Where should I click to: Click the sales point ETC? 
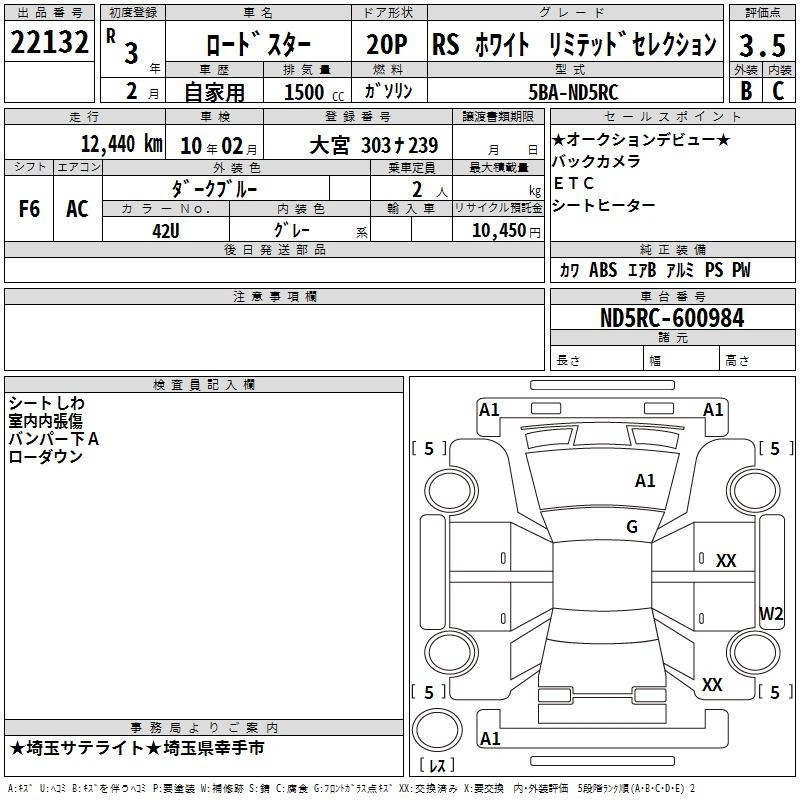[x=573, y=183]
